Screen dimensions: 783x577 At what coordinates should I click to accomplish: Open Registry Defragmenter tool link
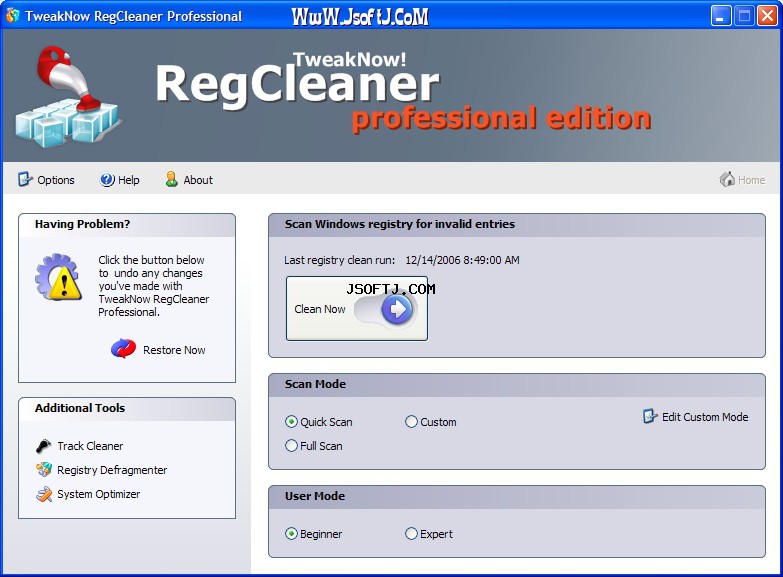coord(112,470)
